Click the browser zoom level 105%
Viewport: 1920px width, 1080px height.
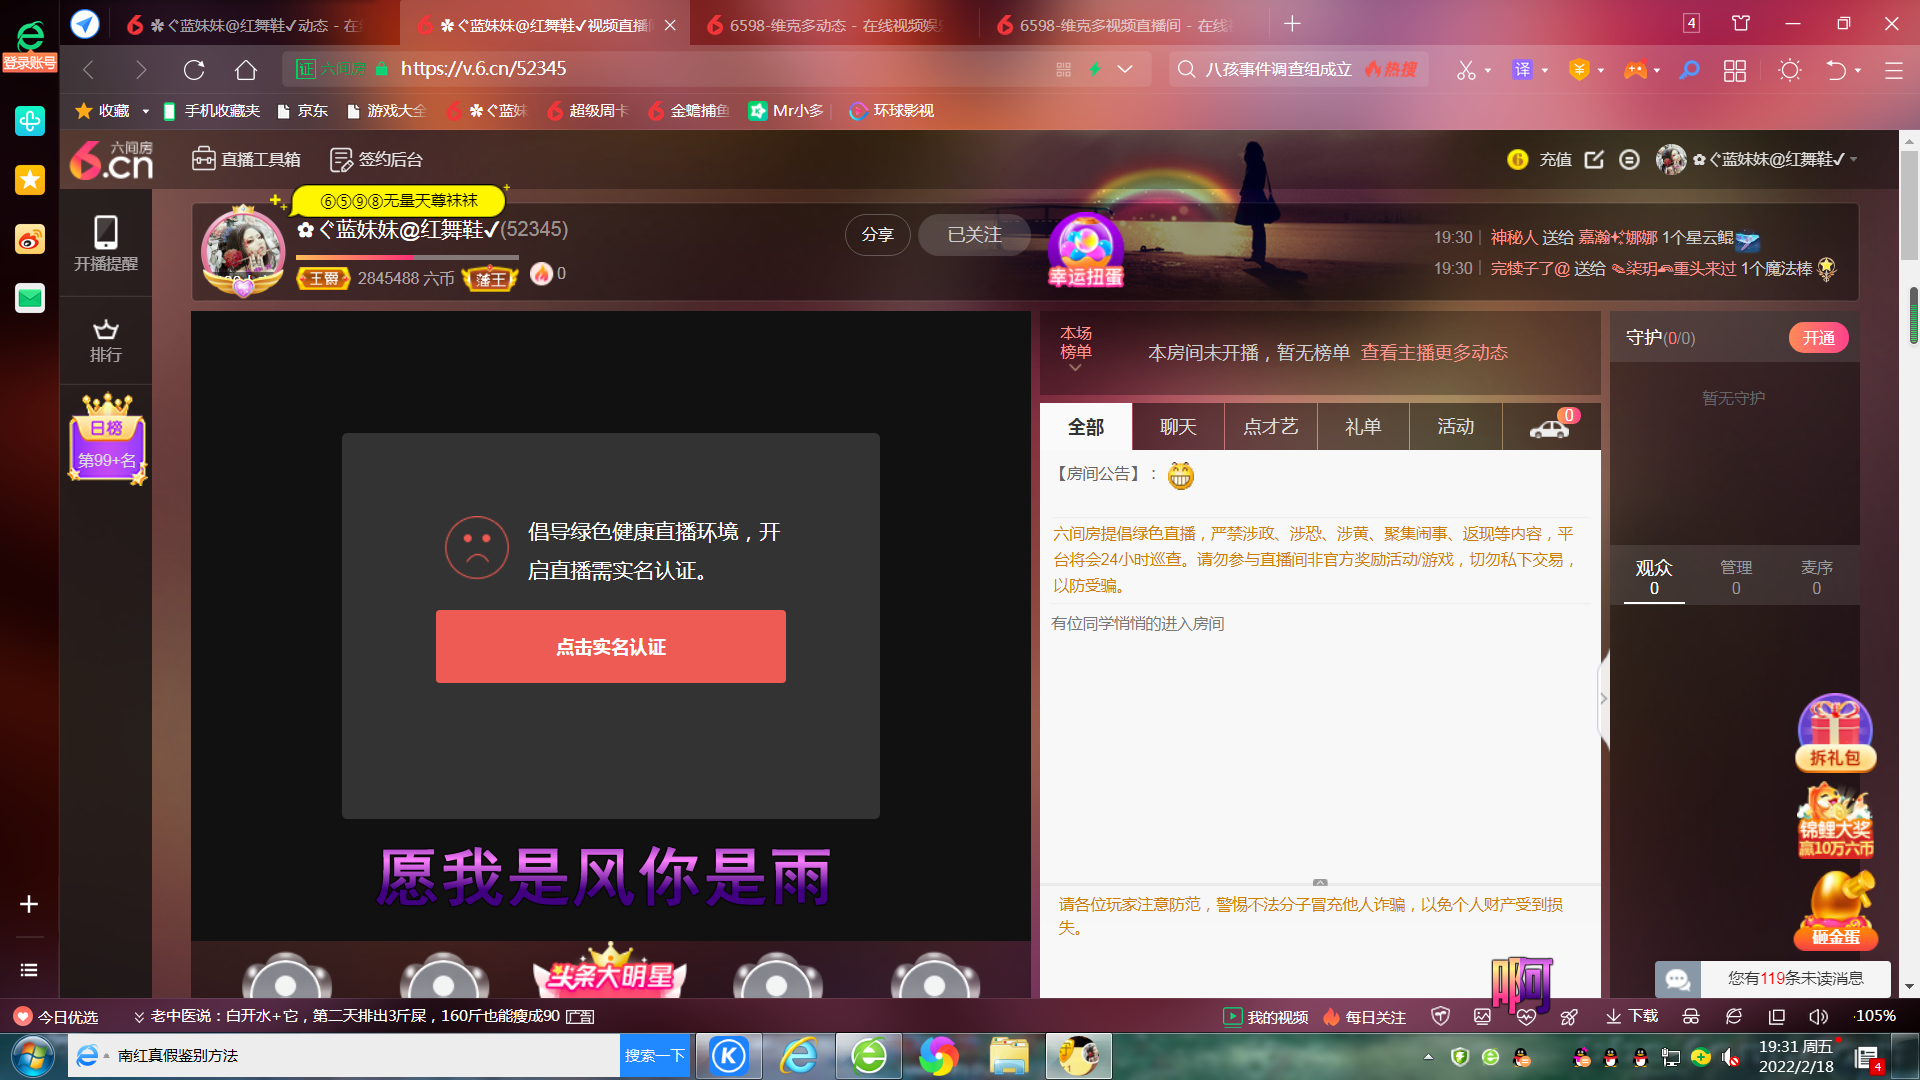[x=1875, y=1017]
